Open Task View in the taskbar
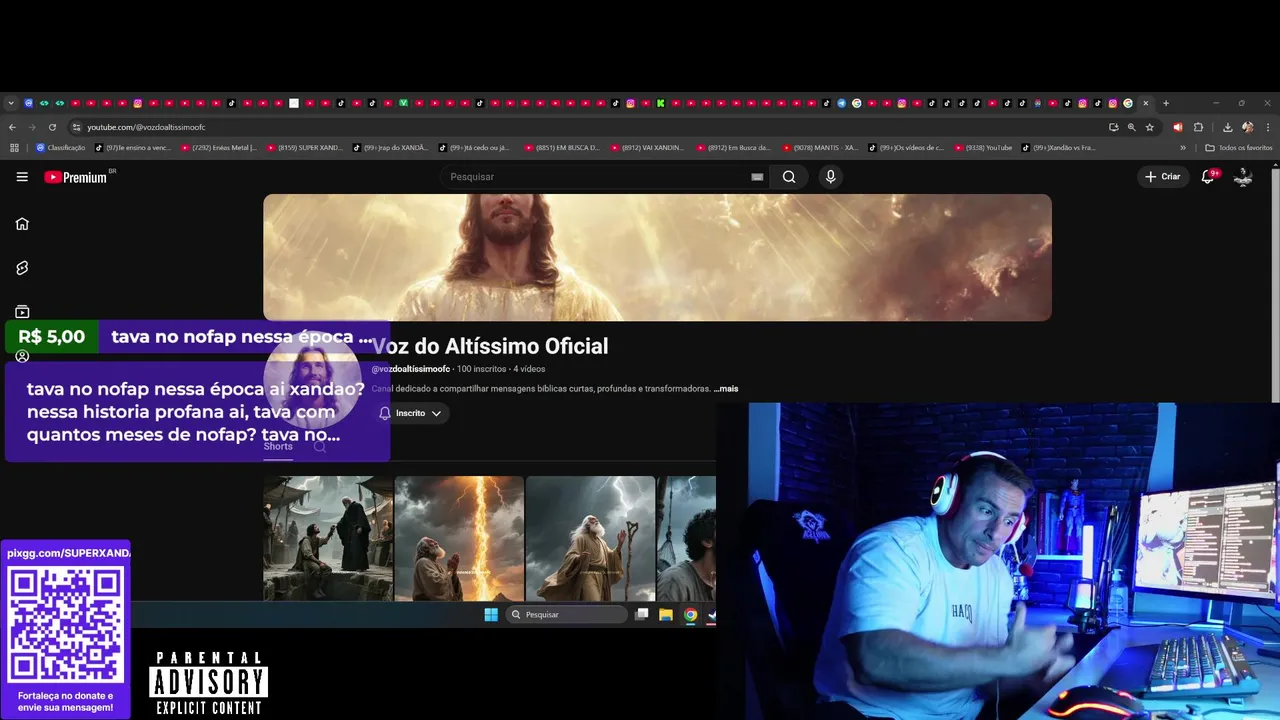Image resolution: width=1280 pixels, height=720 pixels. (642, 615)
